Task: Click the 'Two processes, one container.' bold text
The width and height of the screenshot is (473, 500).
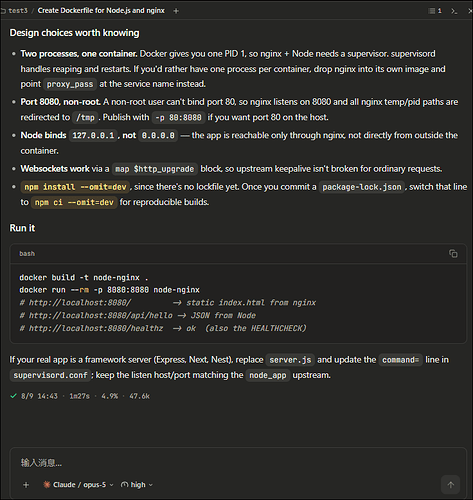Action: (x=79, y=54)
